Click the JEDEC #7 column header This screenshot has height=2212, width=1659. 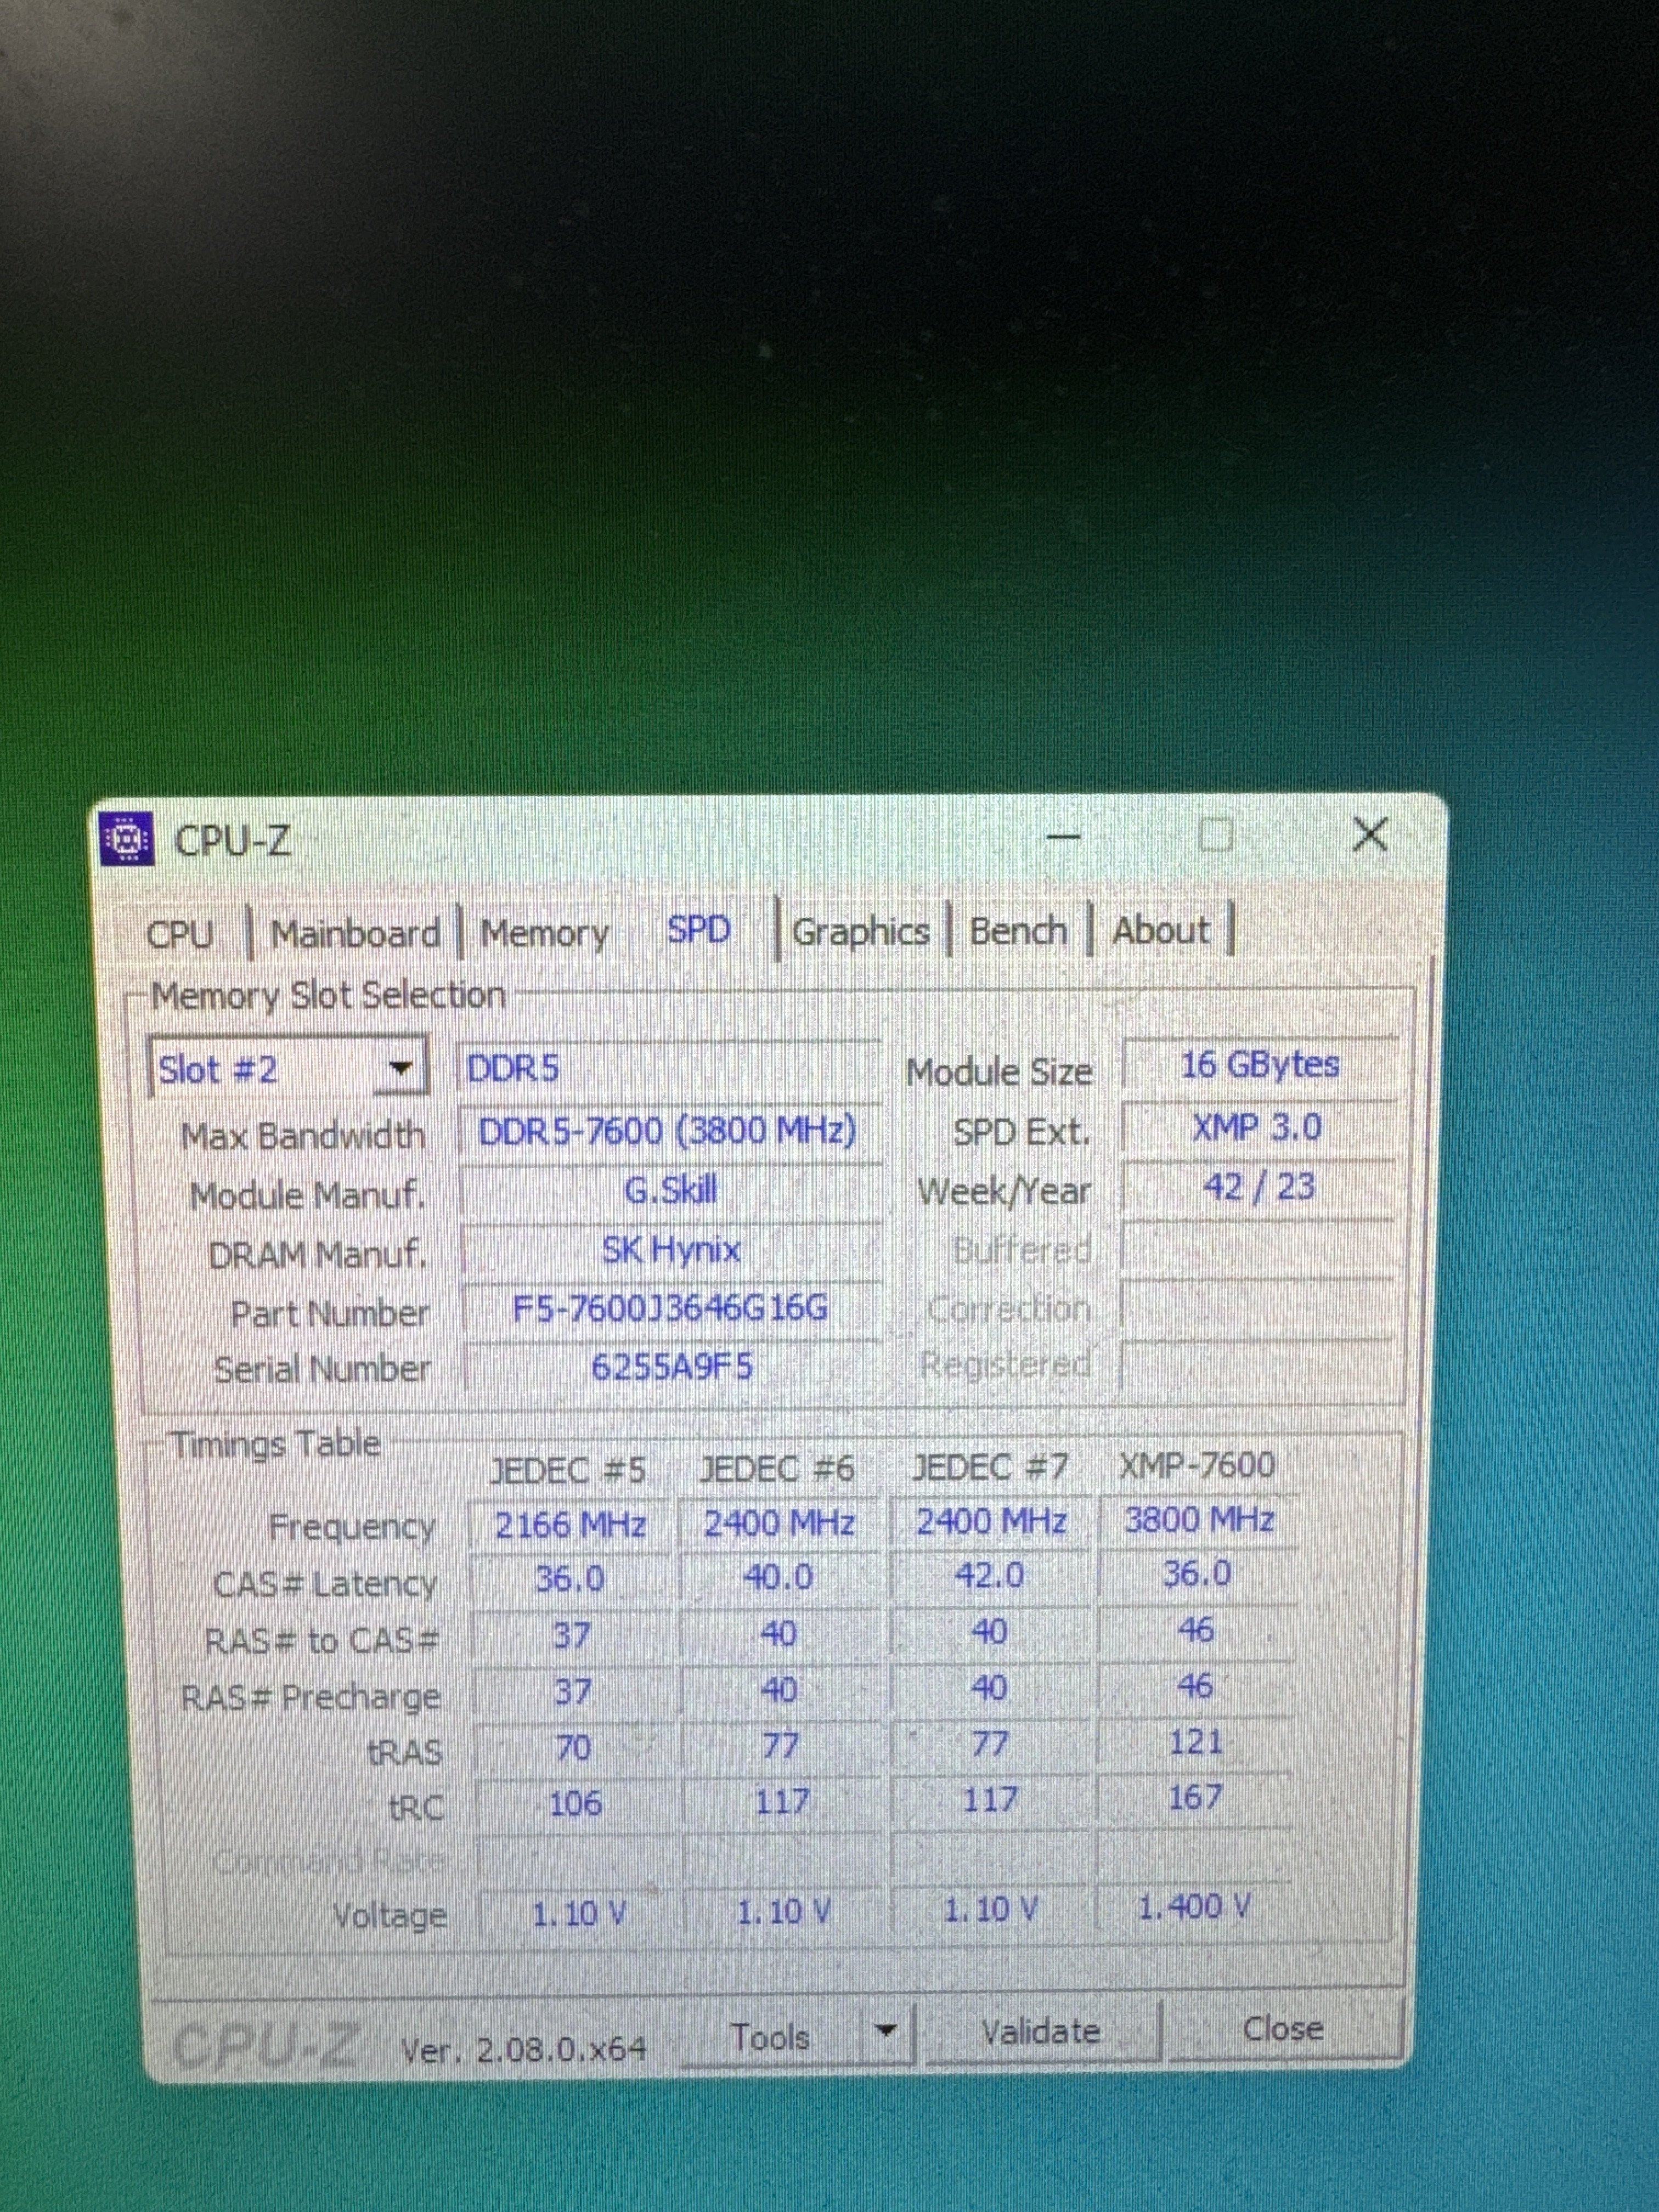[990, 1467]
